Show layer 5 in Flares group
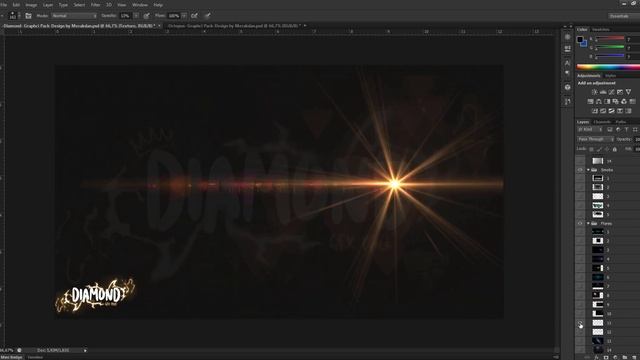 coord(580,268)
